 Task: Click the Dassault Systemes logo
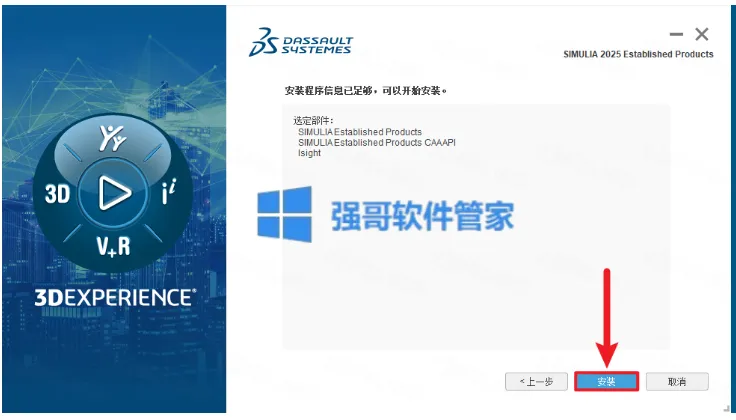[x=301, y=42]
